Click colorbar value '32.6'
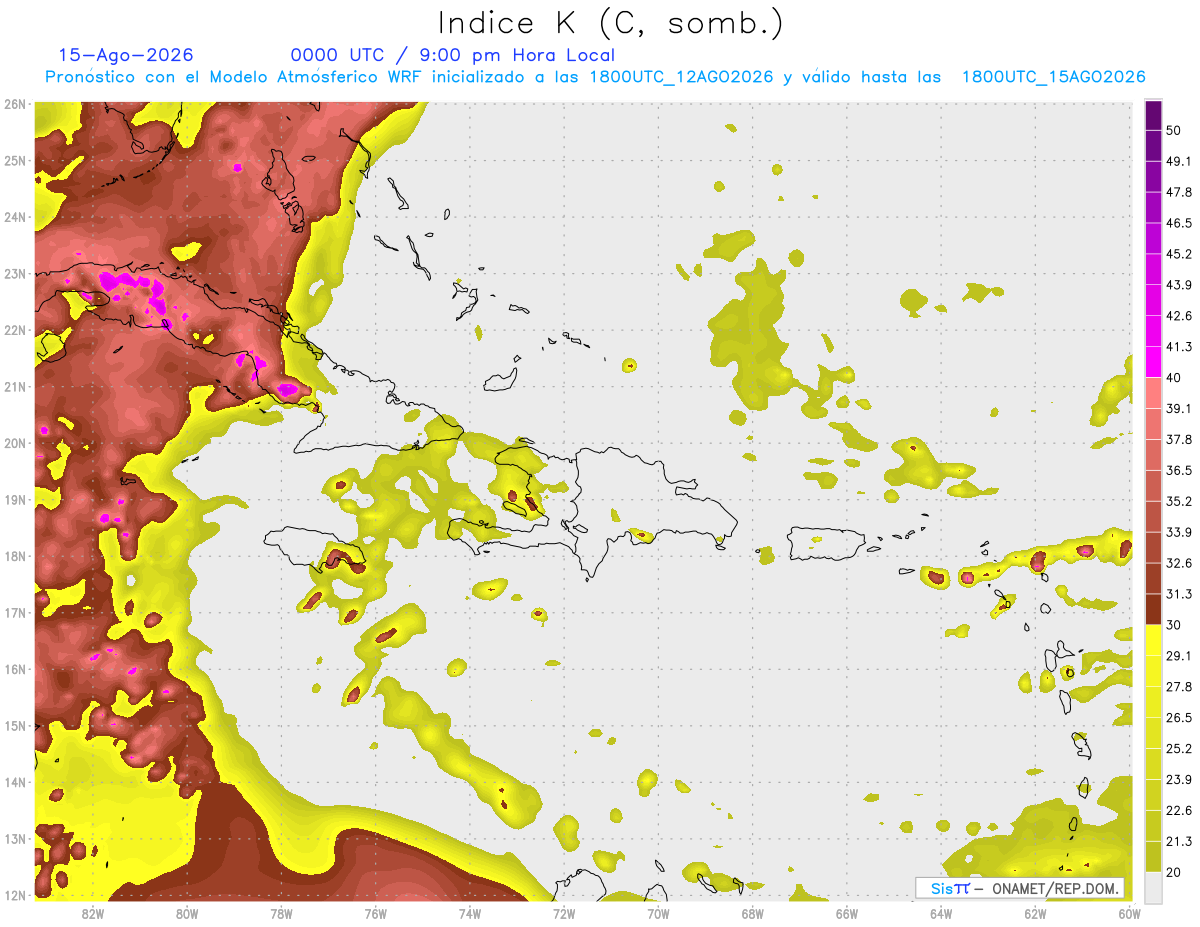This screenshot has width=1200, height=927. pos(1179,563)
